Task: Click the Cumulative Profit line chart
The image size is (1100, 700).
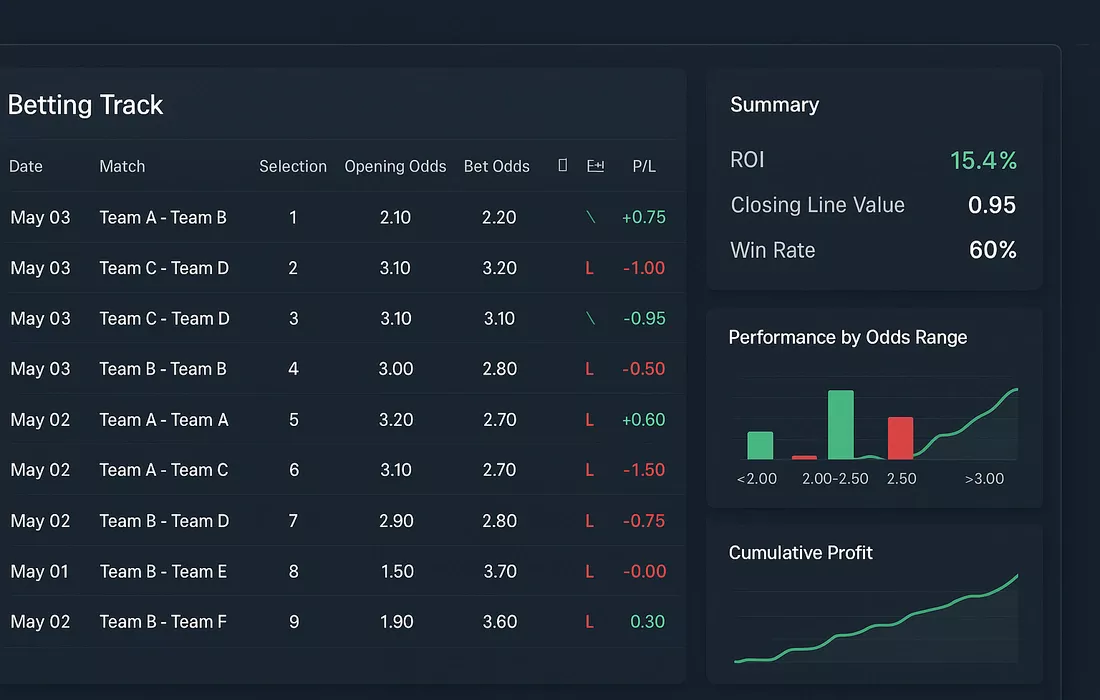Action: coord(876,619)
